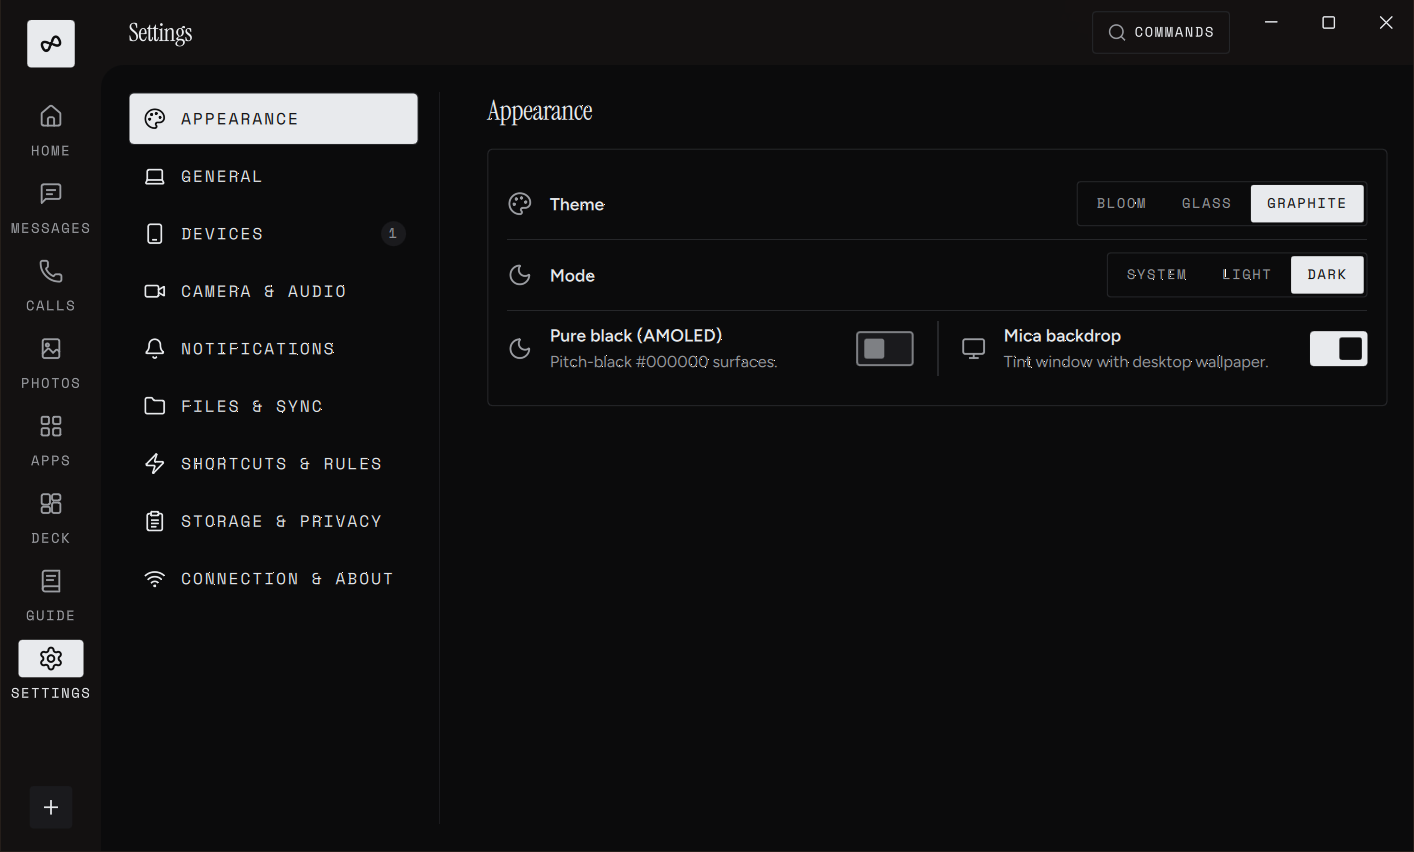
Task: Open the Apps section
Action: (x=51, y=440)
